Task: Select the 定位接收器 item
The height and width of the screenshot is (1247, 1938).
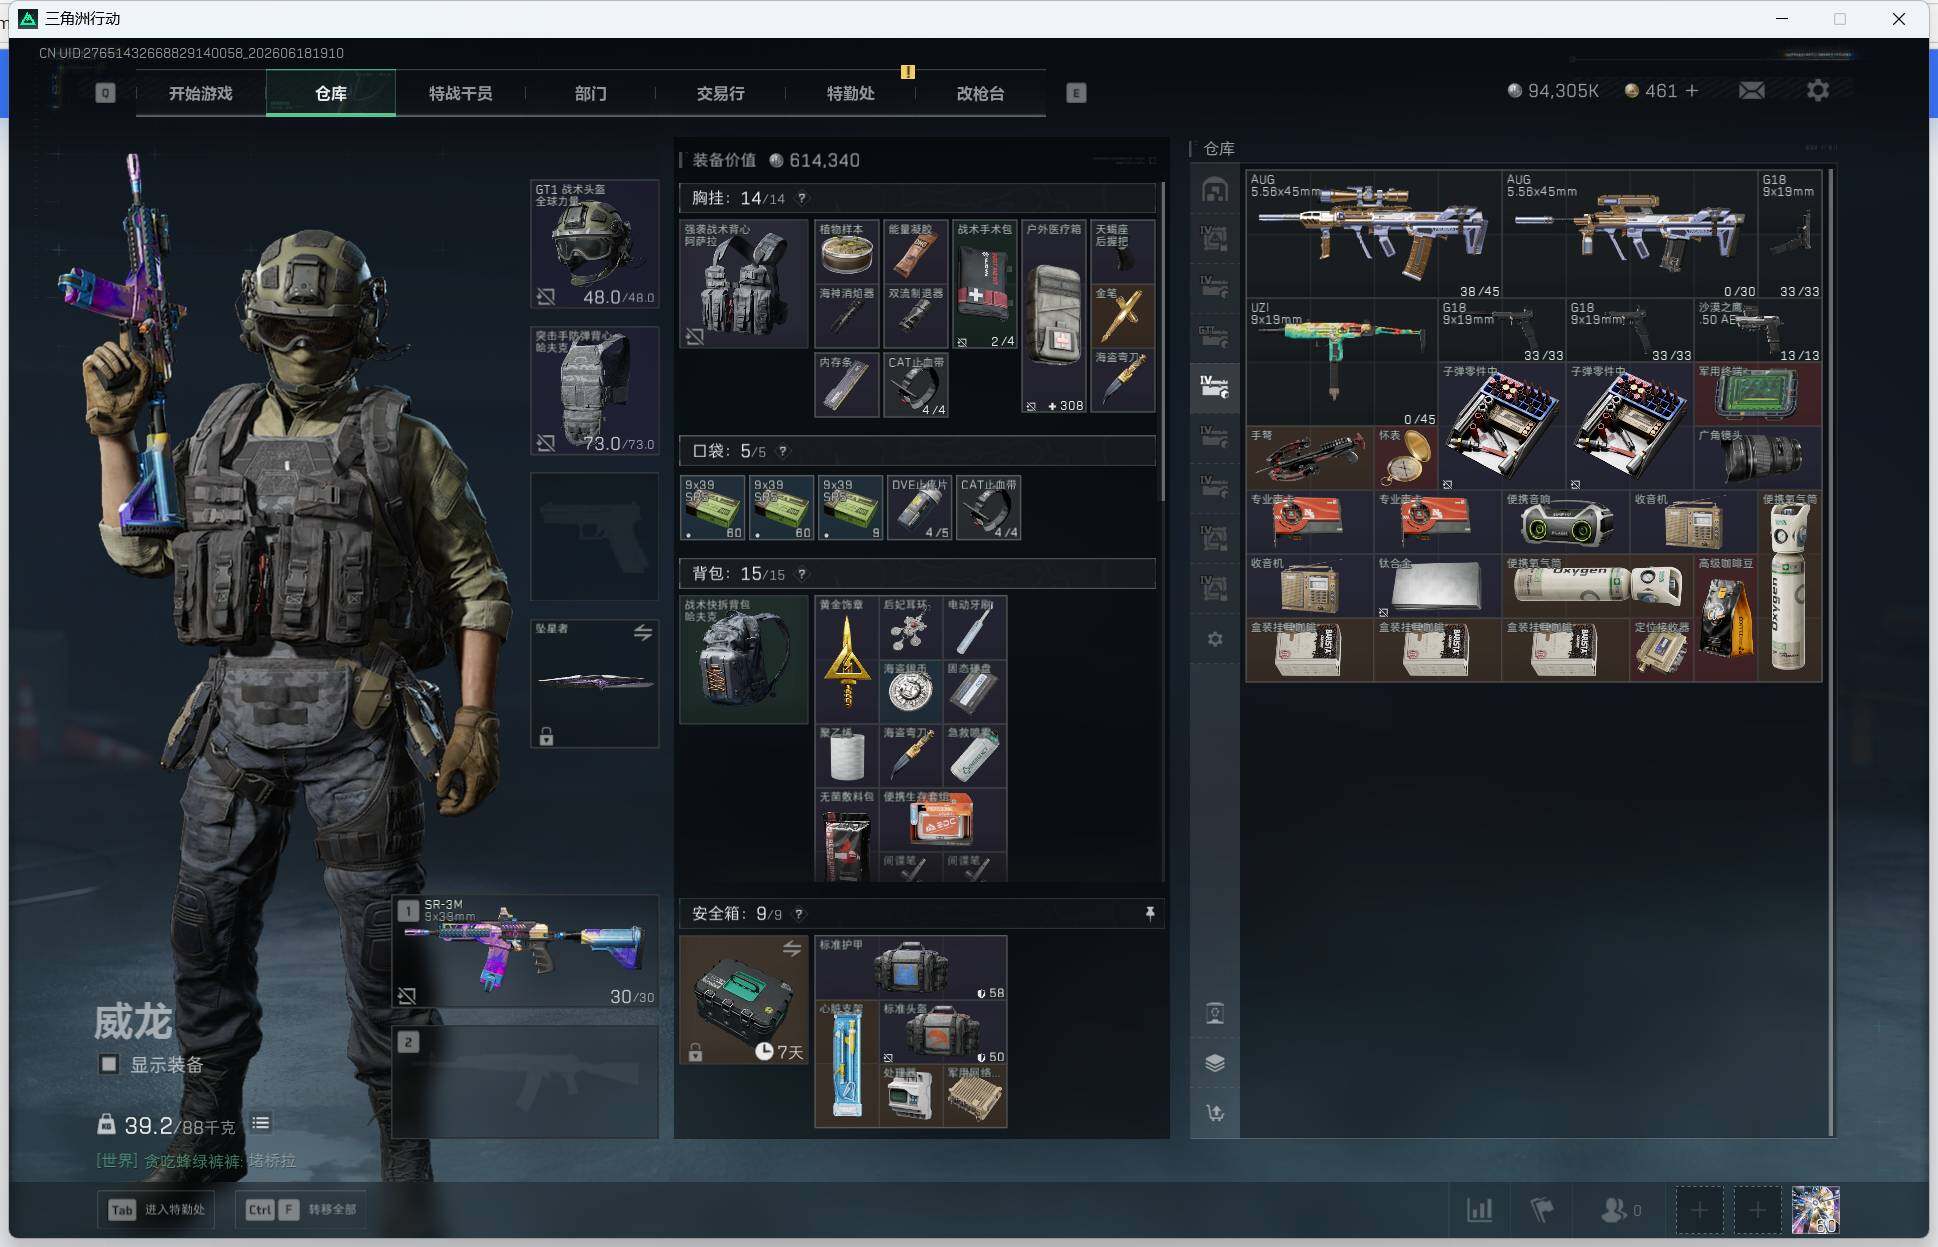Action: pyautogui.click(x=1662, y=651)
